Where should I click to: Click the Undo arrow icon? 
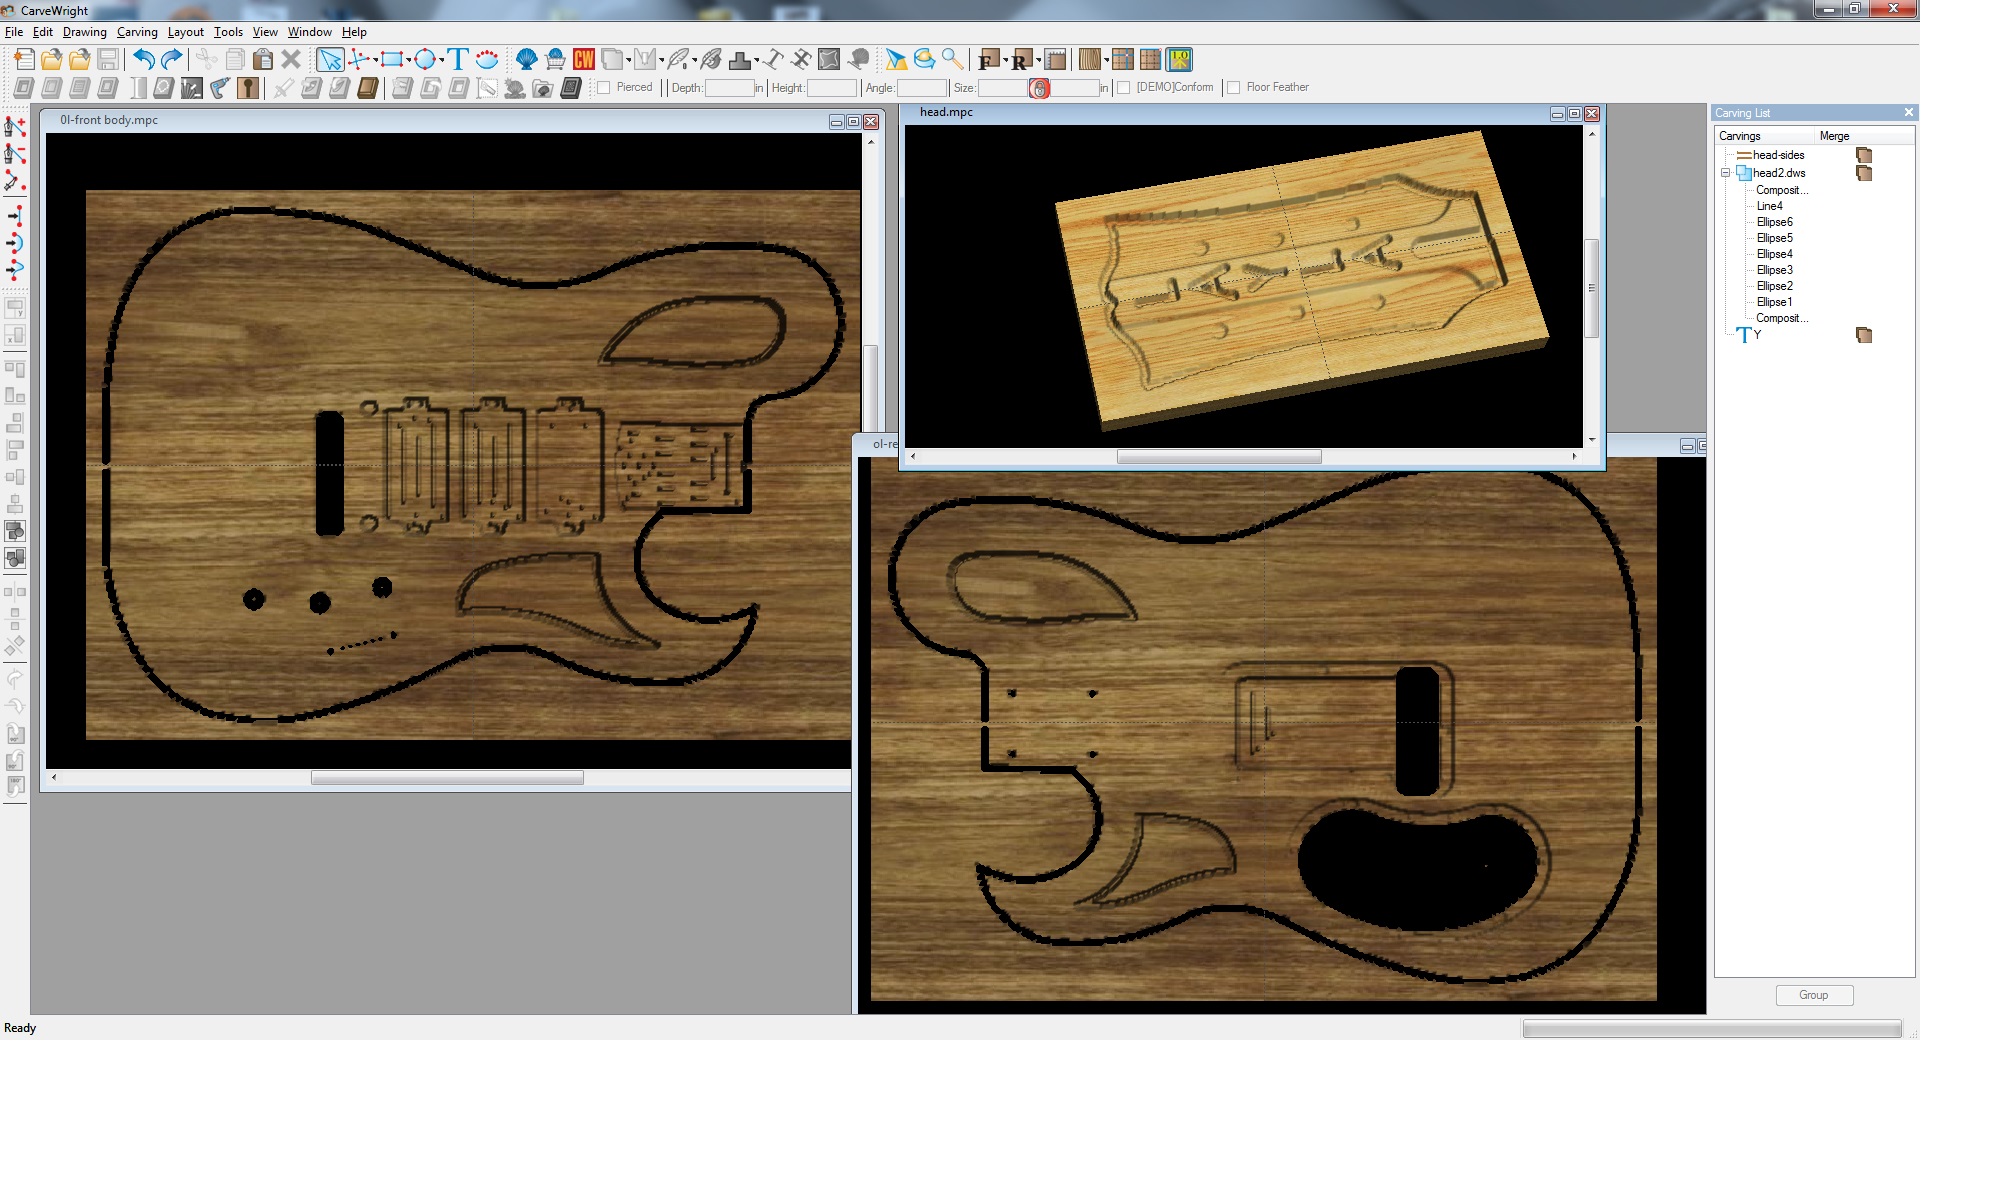click(143, 60)
